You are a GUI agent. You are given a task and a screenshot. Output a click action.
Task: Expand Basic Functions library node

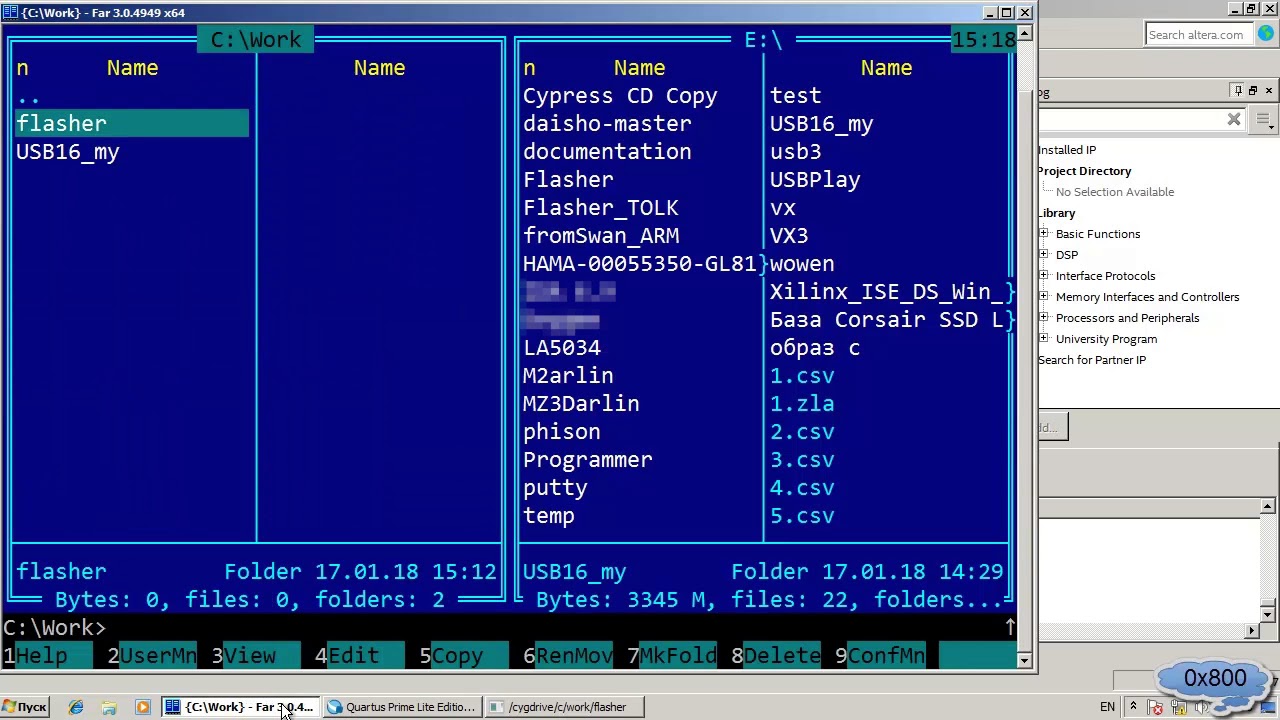tap(1044, 234)
